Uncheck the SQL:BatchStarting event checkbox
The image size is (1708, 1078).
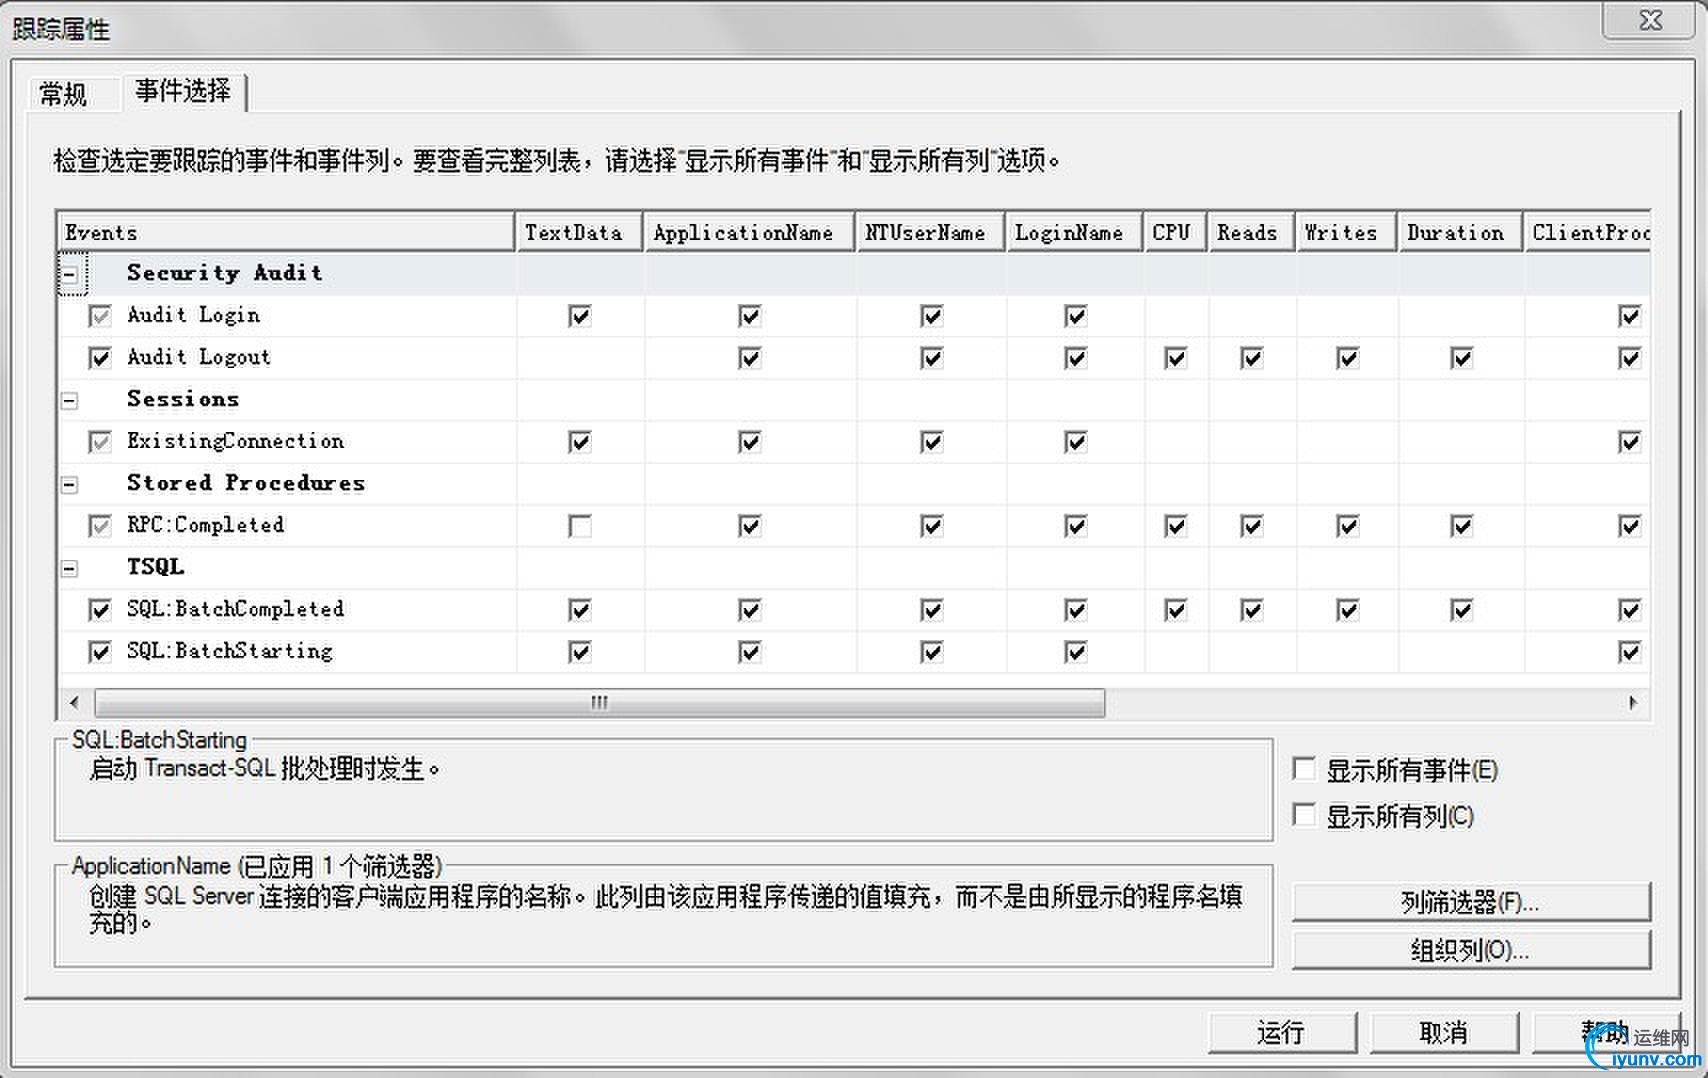click(100, 652)
